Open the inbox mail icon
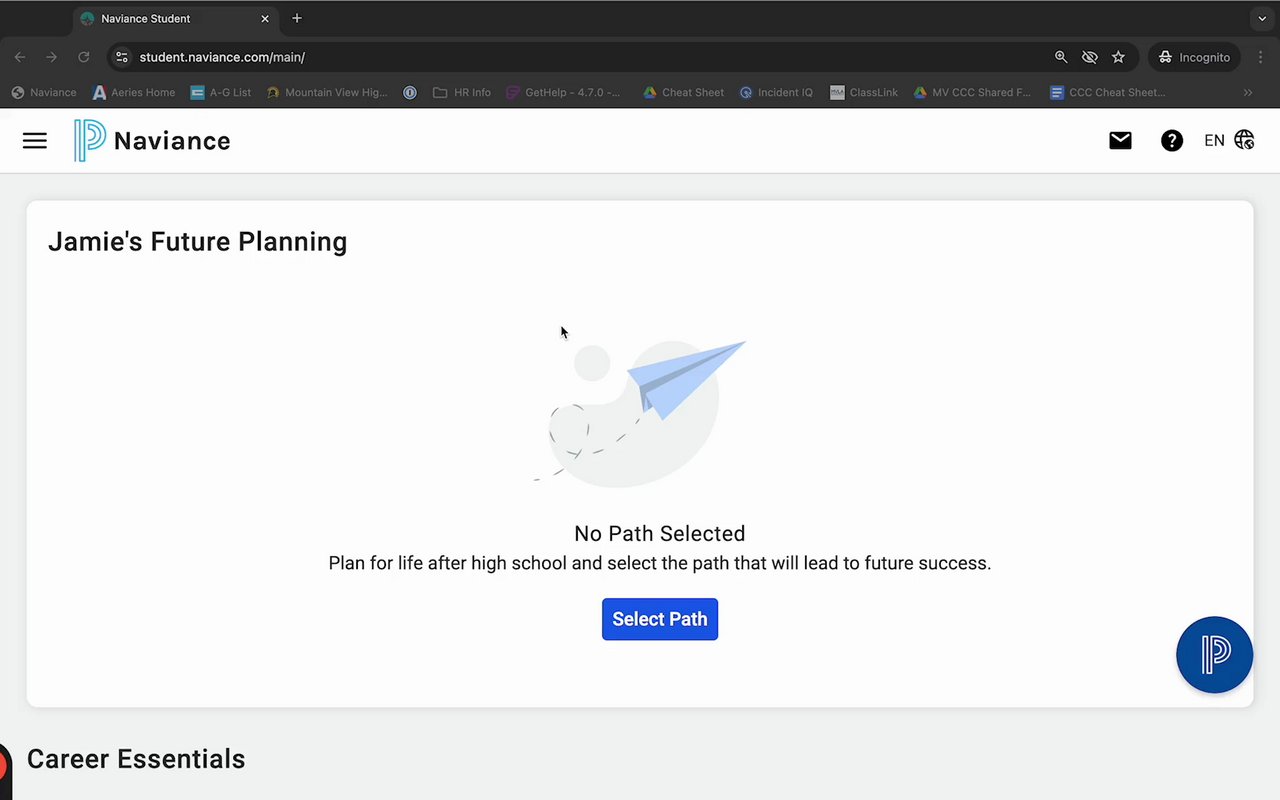 tap(1120, 141)
